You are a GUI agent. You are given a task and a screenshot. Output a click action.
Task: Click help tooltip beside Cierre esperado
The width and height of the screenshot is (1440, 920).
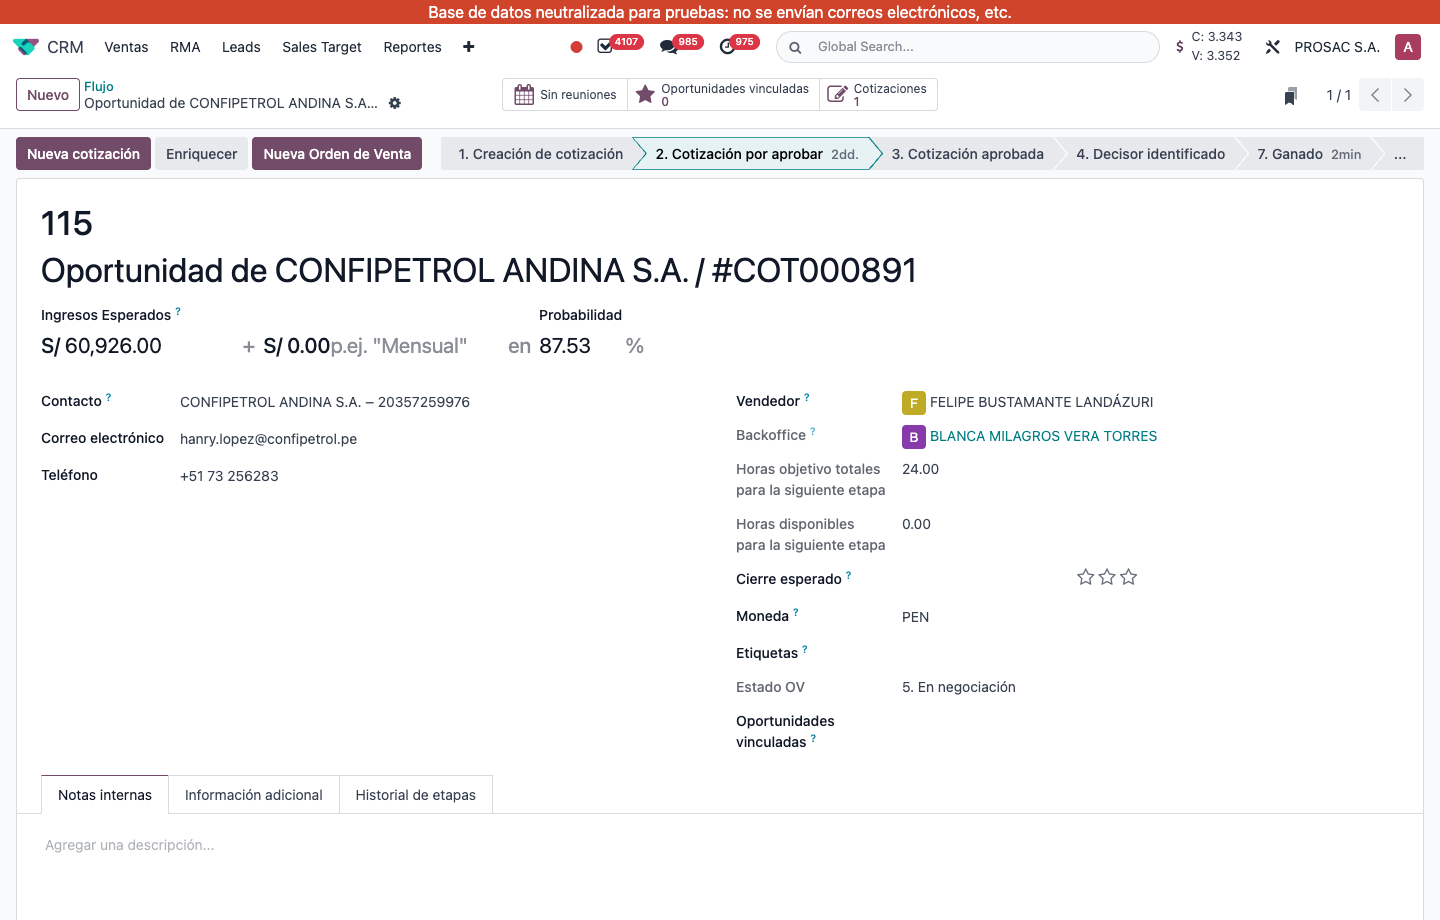point(849,575)
